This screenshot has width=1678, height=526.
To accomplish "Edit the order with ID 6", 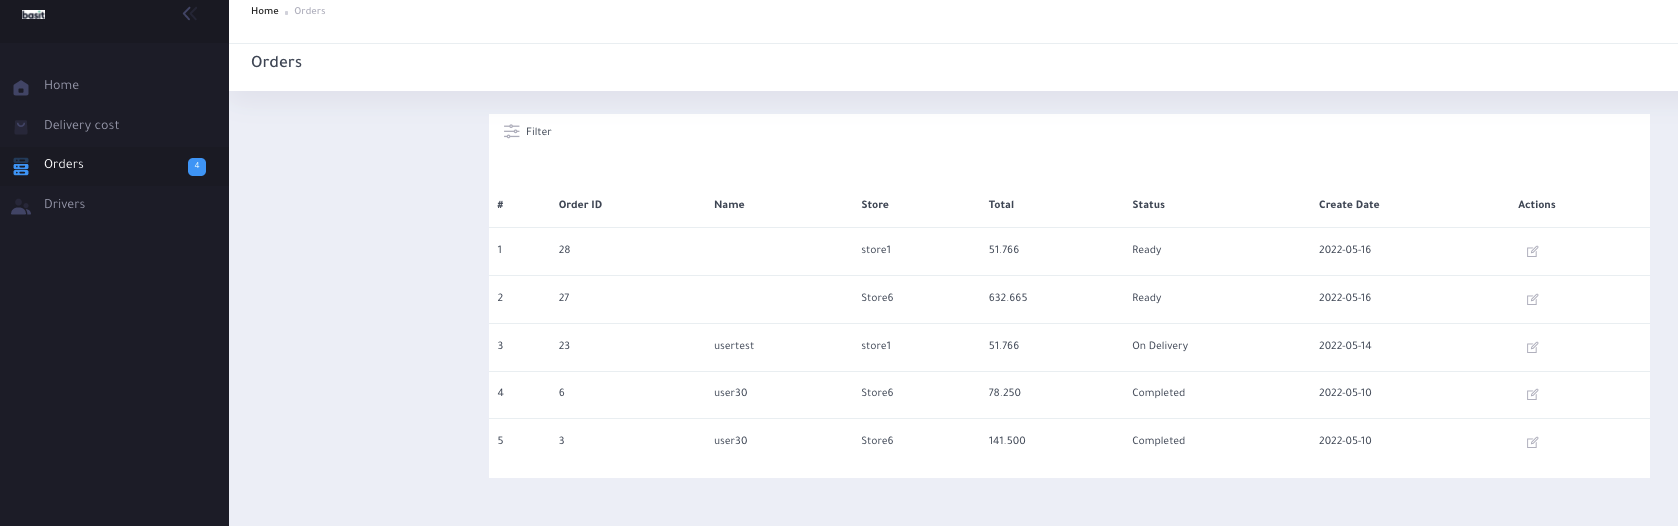I will click(x=1532, y=394).
